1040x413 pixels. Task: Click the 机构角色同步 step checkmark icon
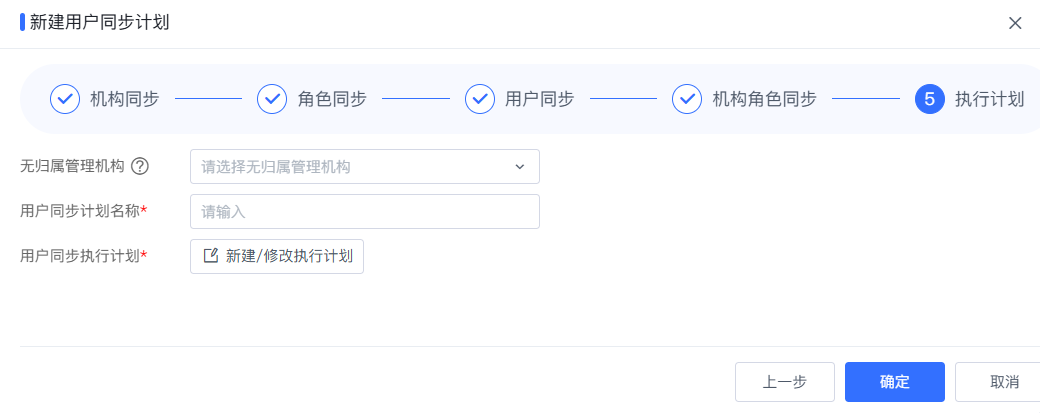pyautogui.click(x=687, y=99)
